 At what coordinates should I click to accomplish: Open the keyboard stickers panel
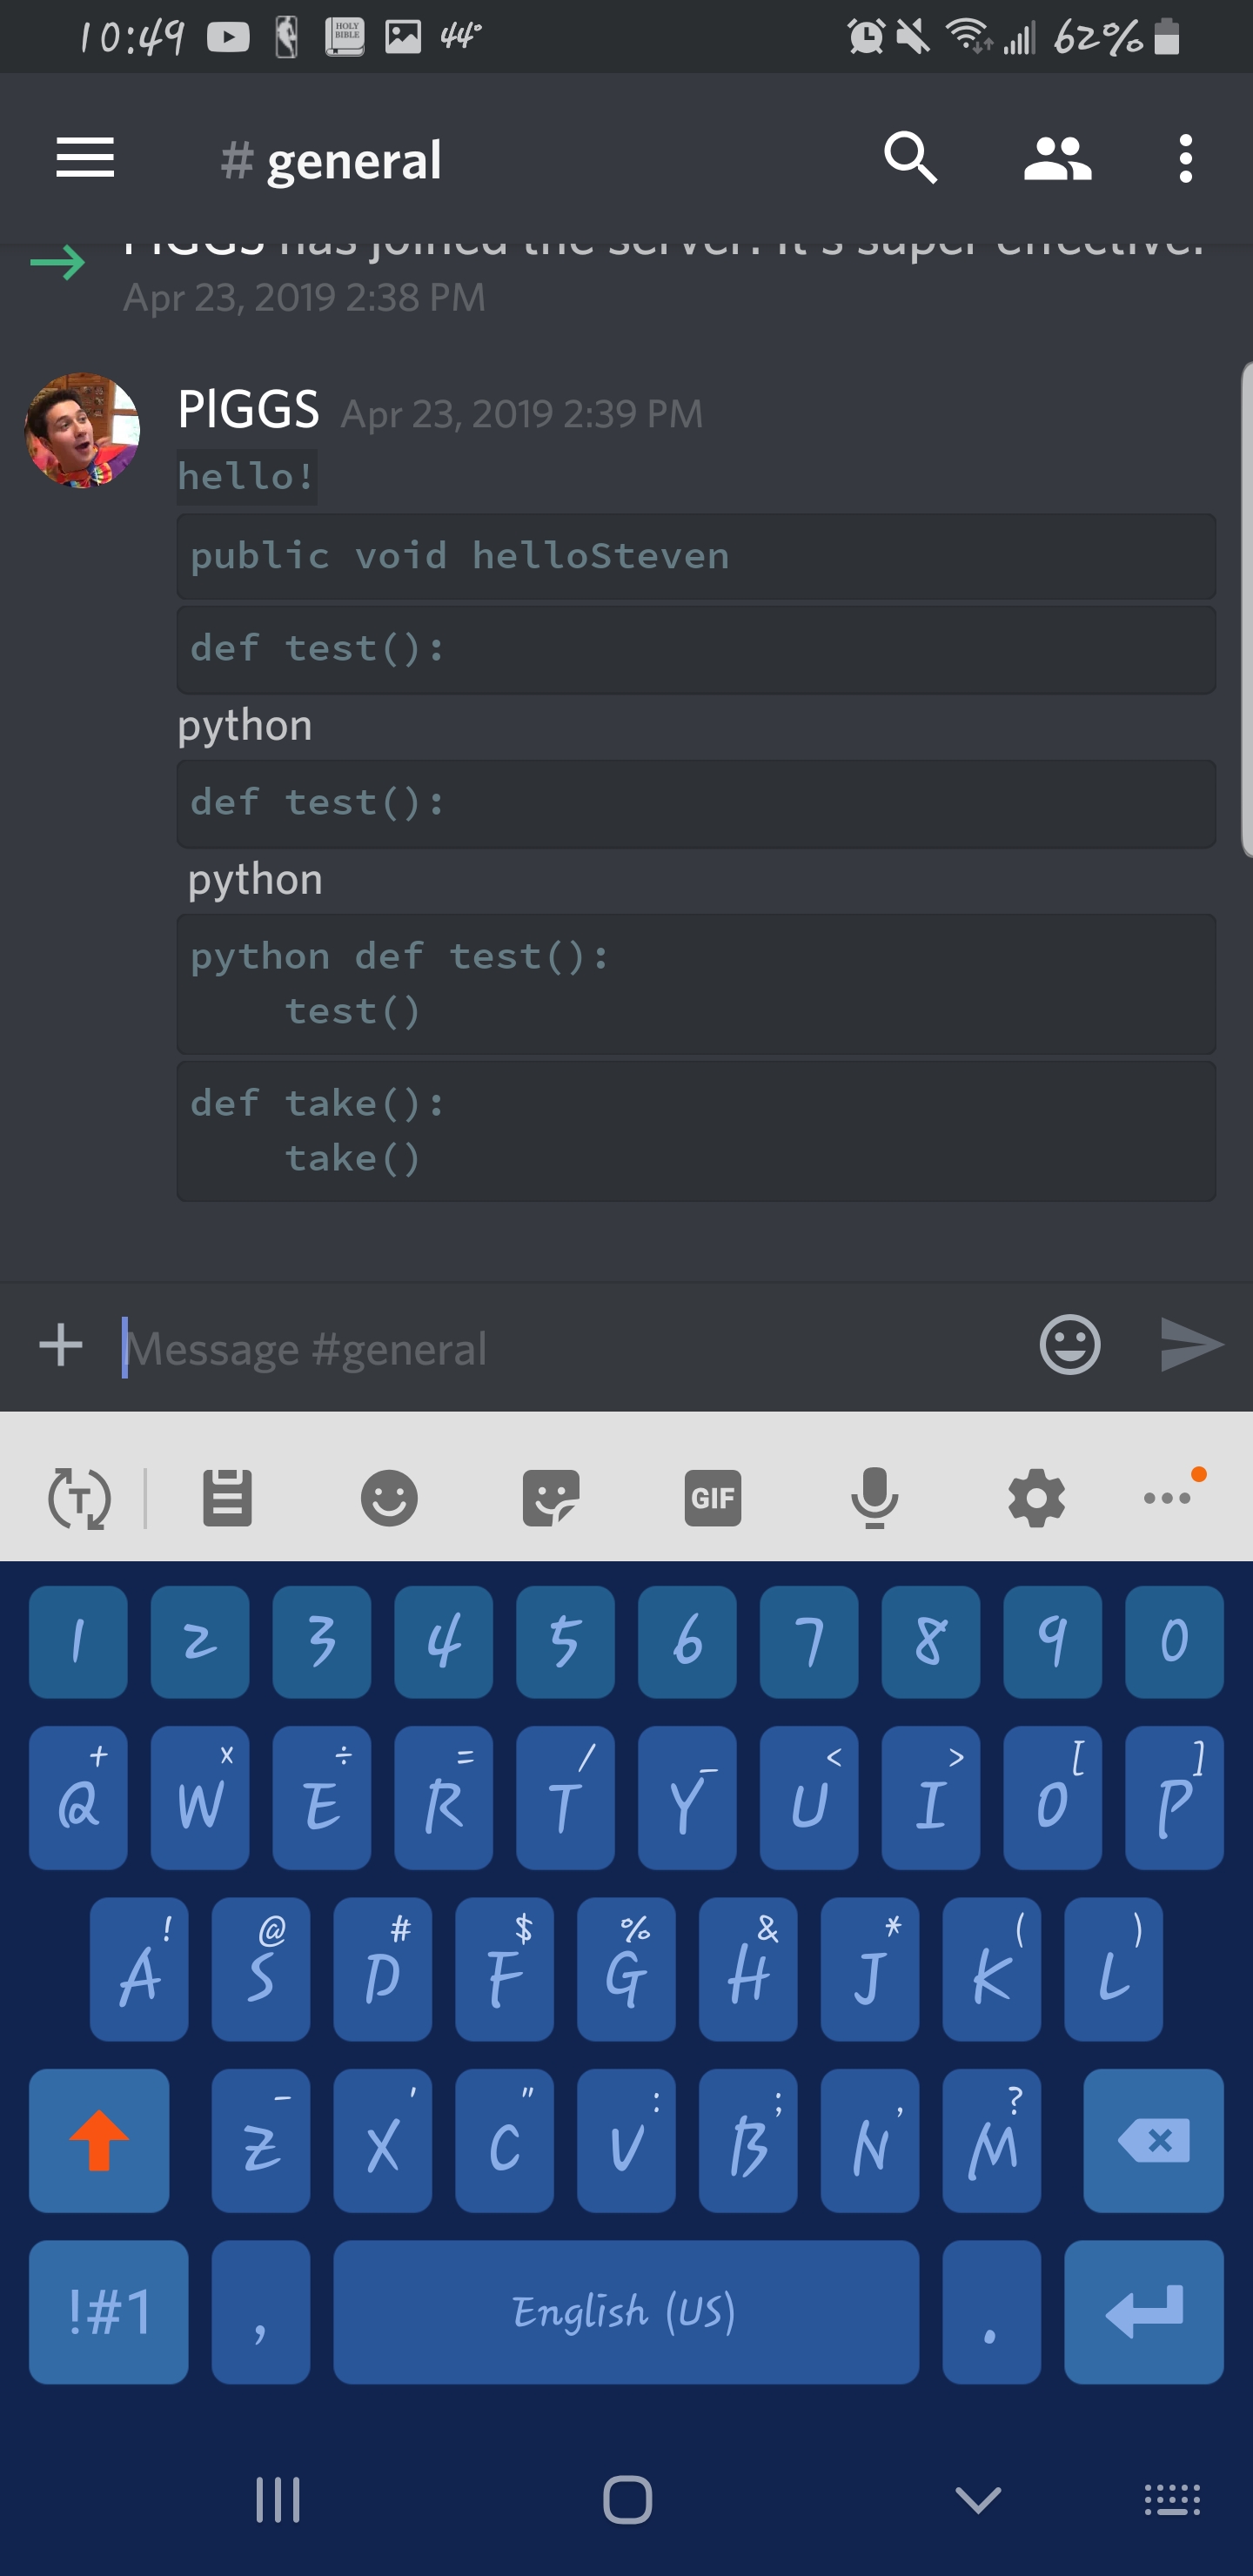[x=551, y=1497]
